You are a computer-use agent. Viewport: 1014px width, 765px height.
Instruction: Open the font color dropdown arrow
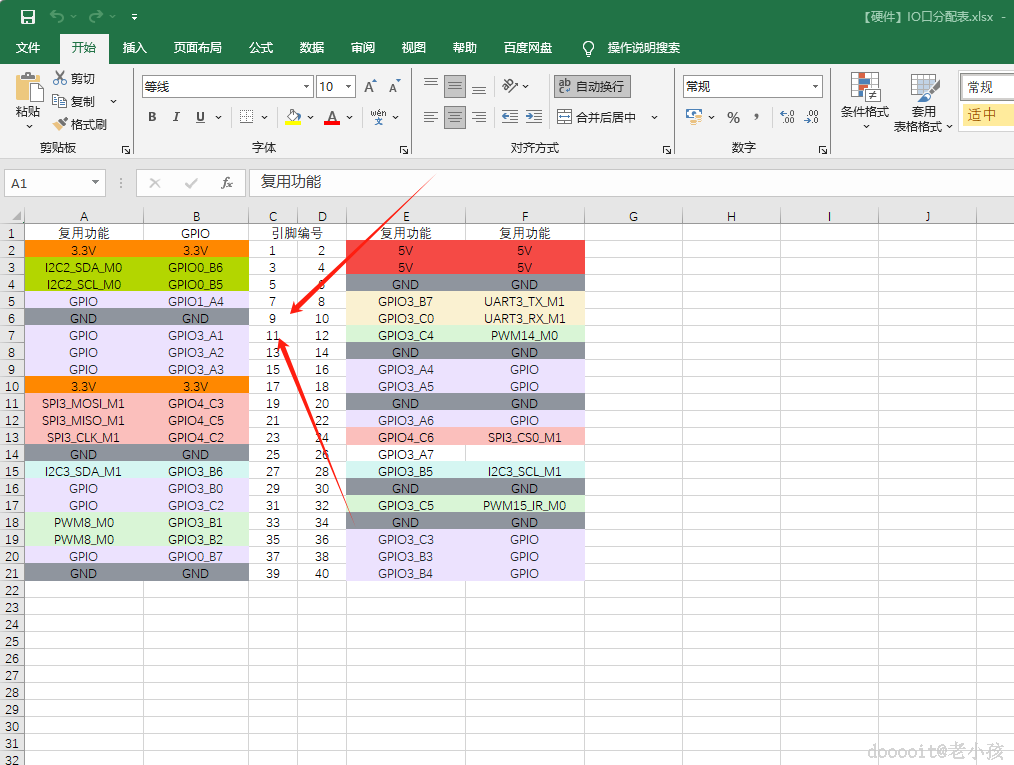pyautogui.click(x=350, y=118)
